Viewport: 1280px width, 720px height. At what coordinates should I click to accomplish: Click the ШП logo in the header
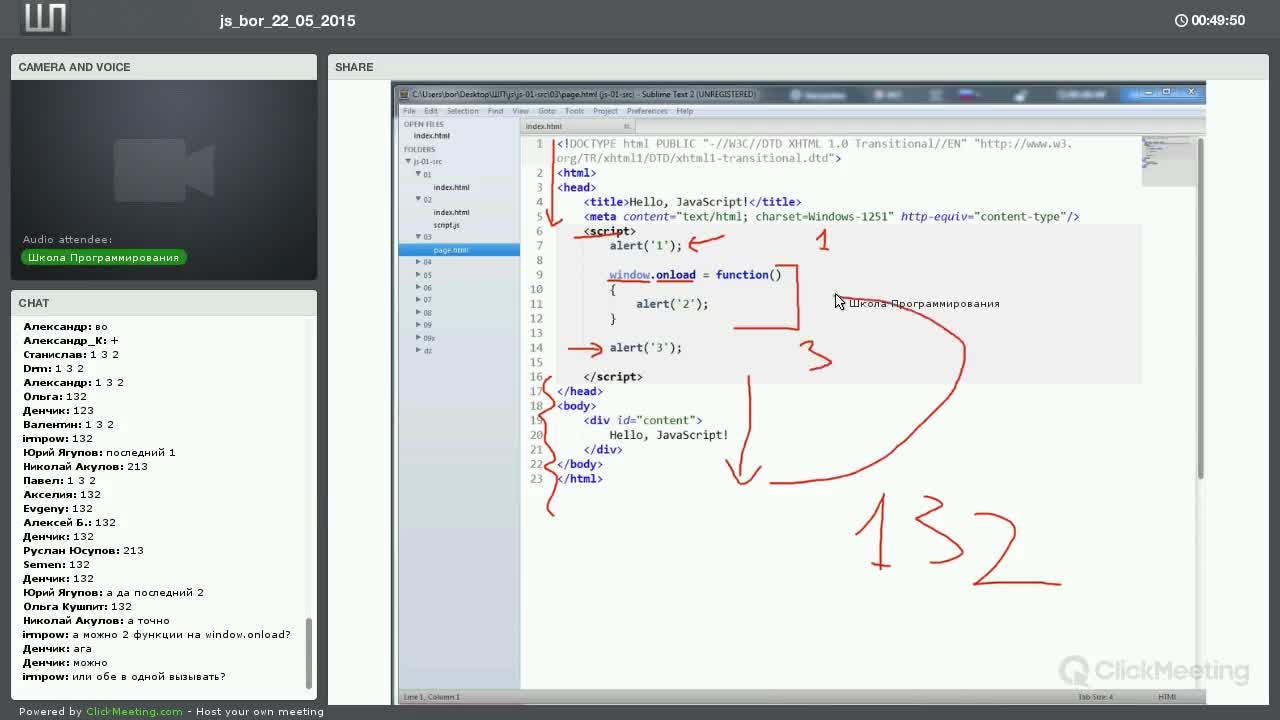45,19
